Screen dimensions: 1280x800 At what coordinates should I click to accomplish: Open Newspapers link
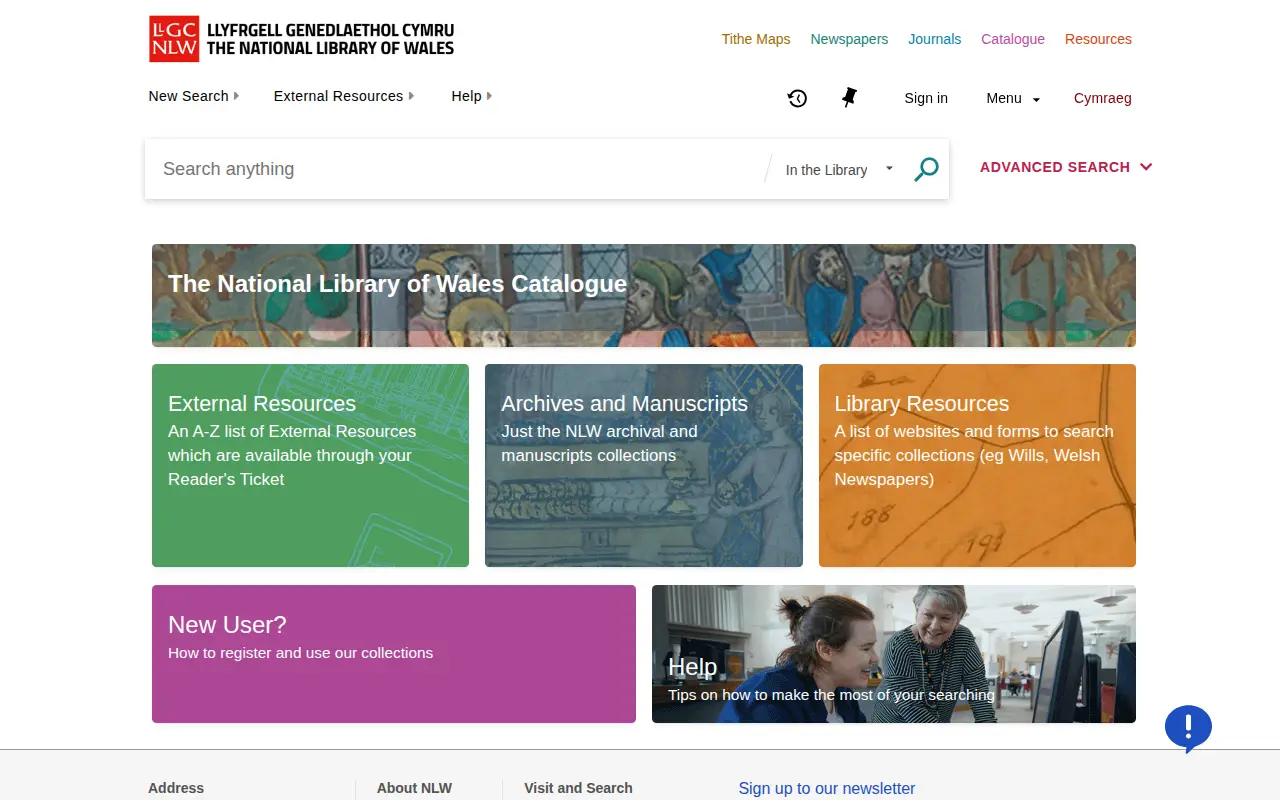coord(849,39)
